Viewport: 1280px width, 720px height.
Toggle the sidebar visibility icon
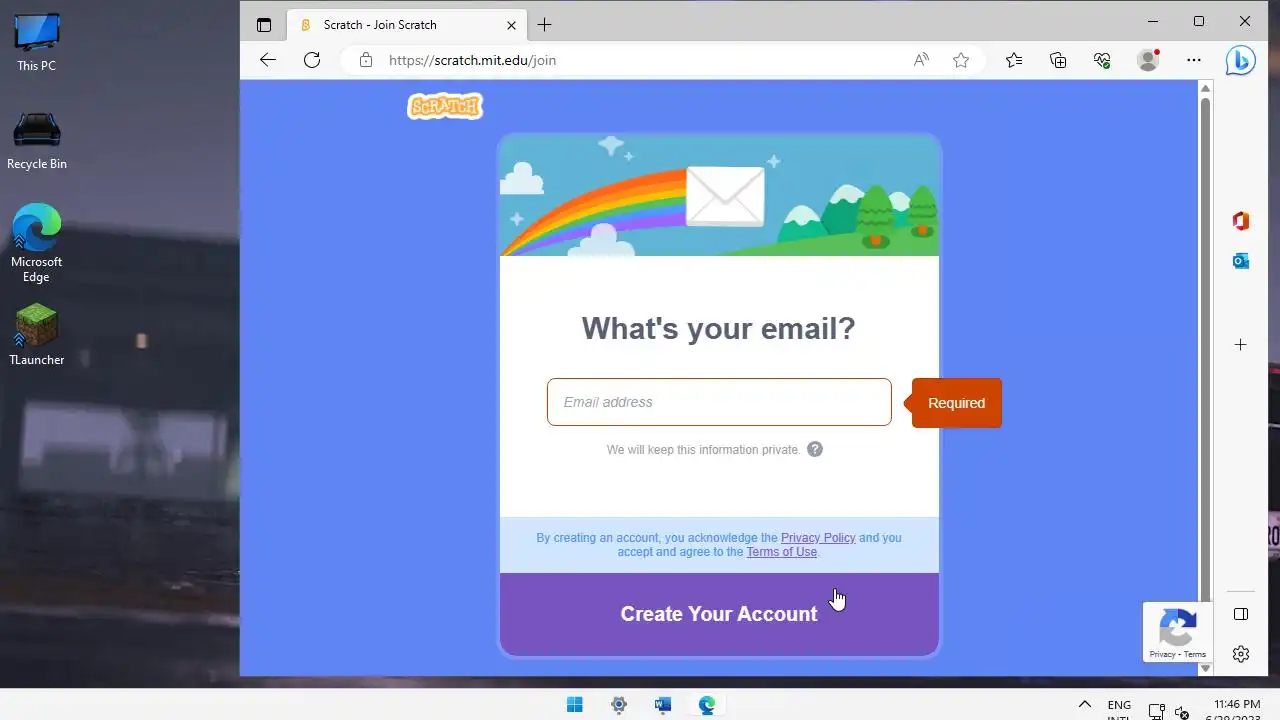click(x=1241, y=614)
